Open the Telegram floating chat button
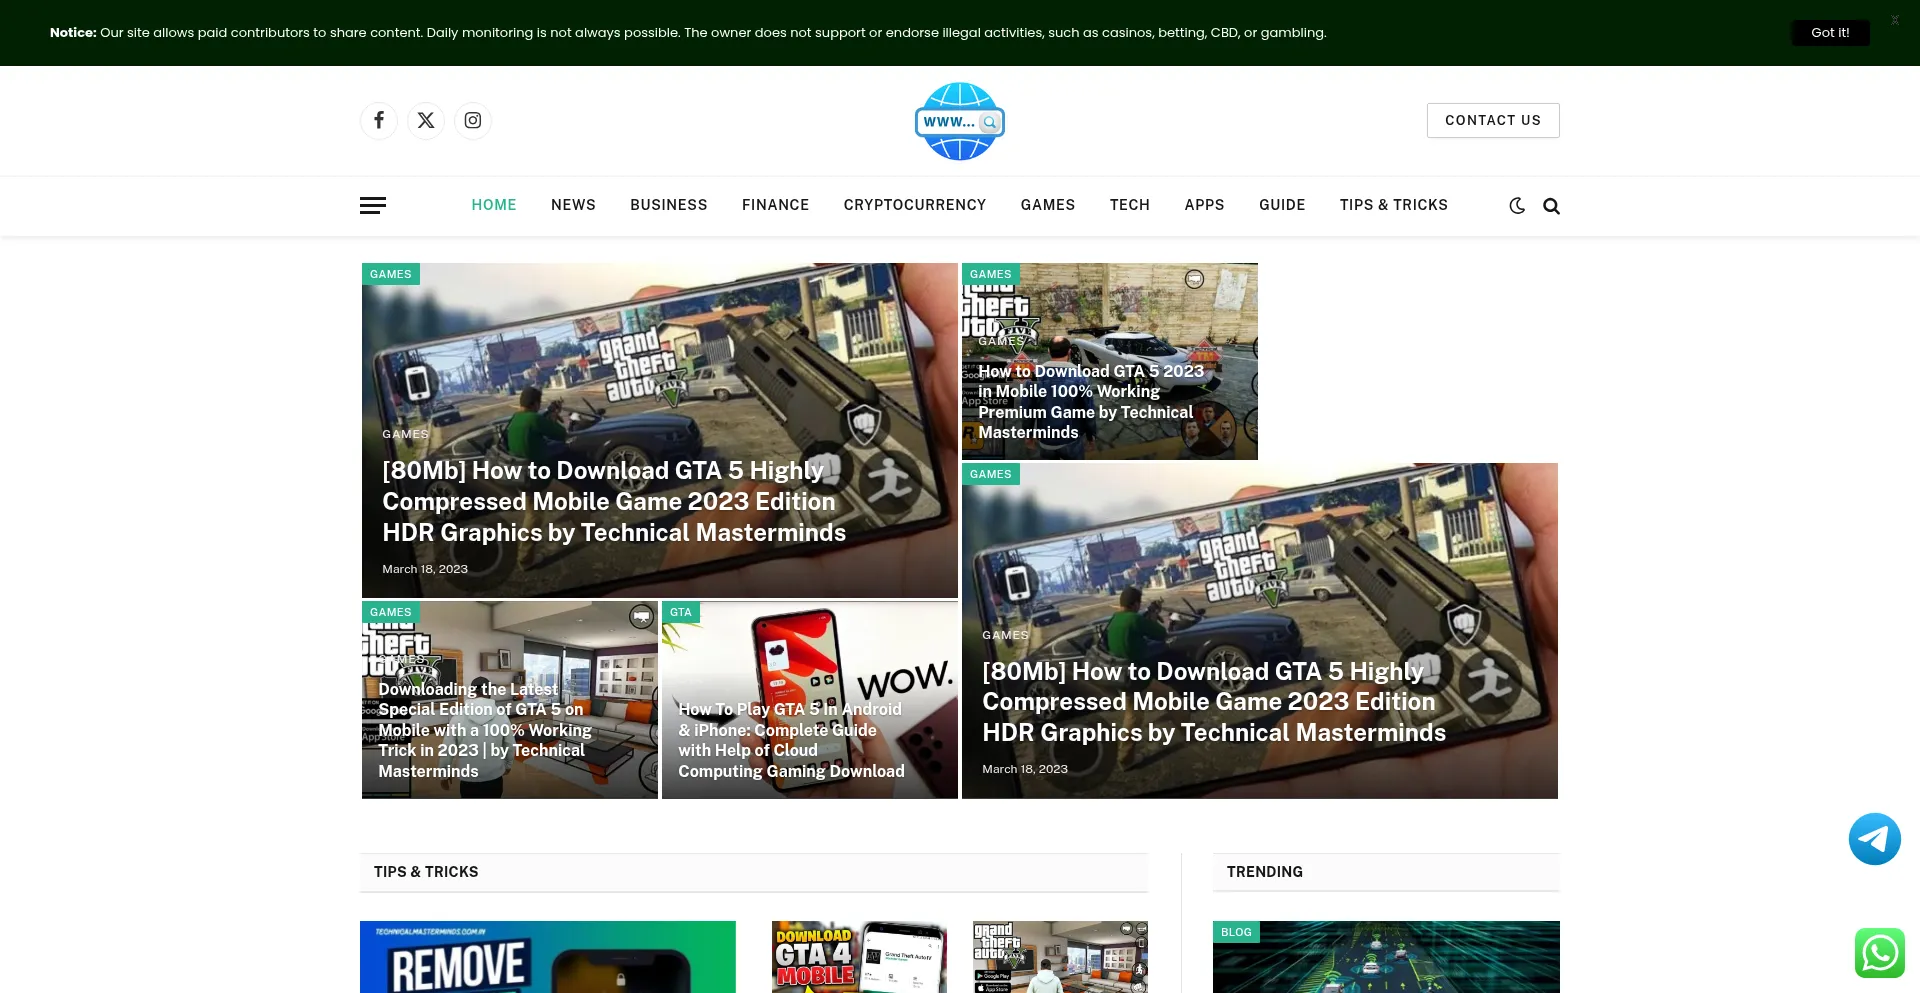Screen dimensions: 1920x993 click(x=1875, y=839)
